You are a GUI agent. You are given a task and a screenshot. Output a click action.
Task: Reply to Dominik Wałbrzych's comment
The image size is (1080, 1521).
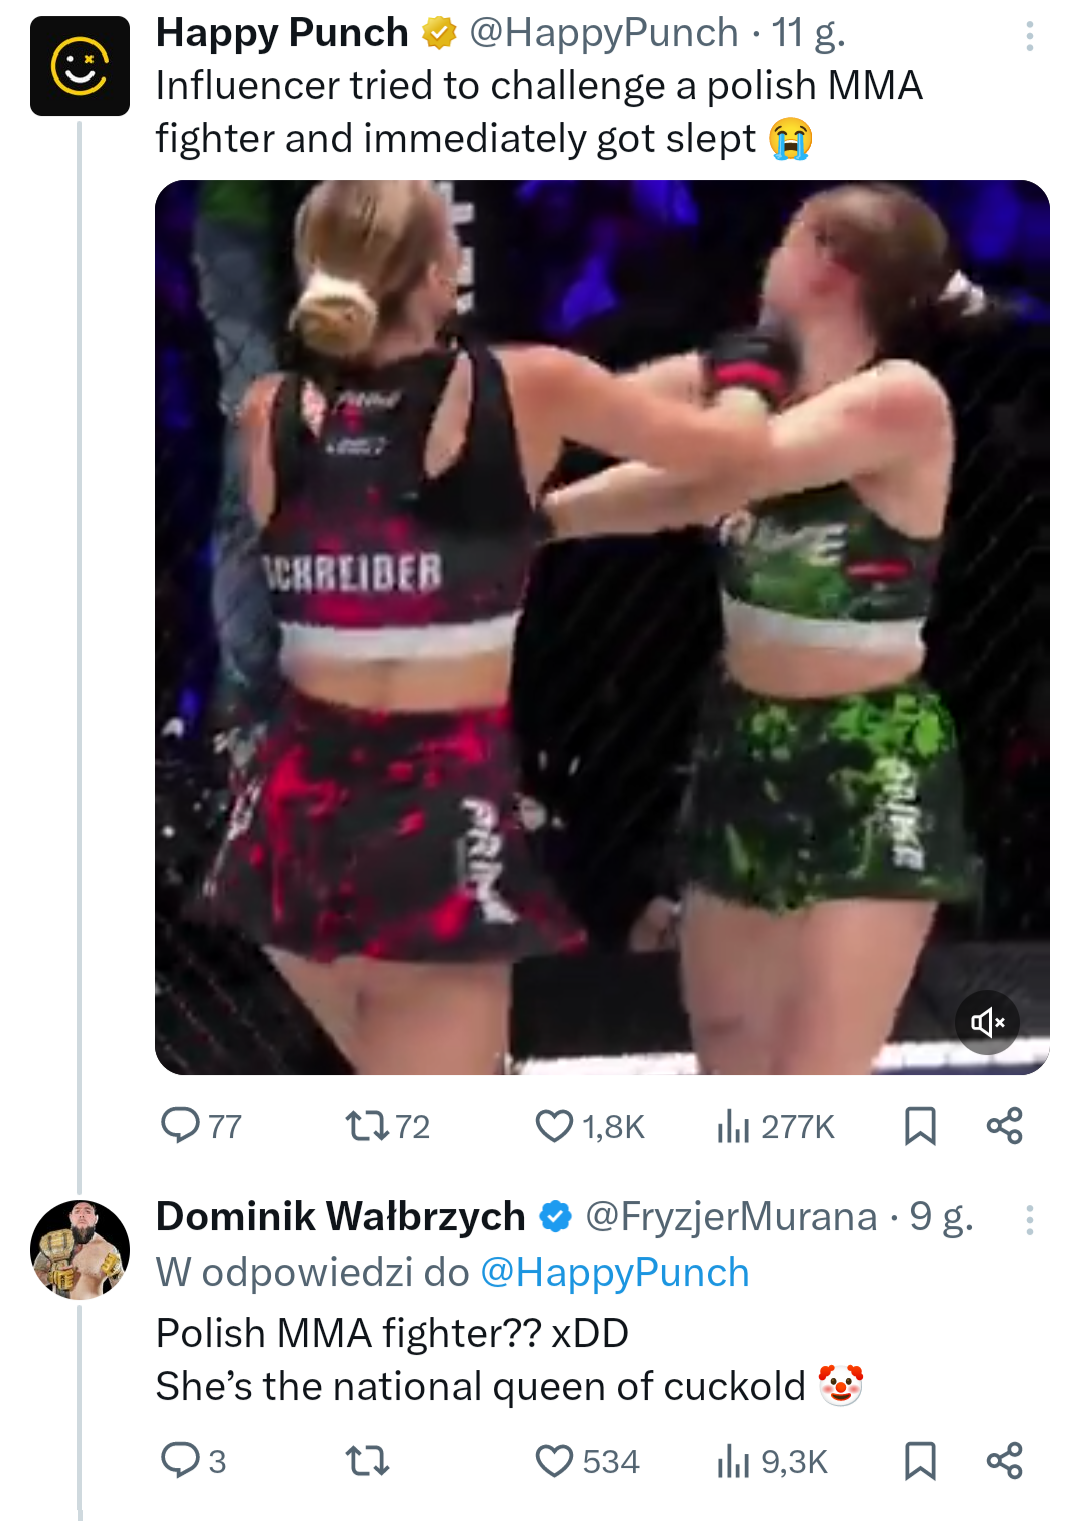point(181,1460)
